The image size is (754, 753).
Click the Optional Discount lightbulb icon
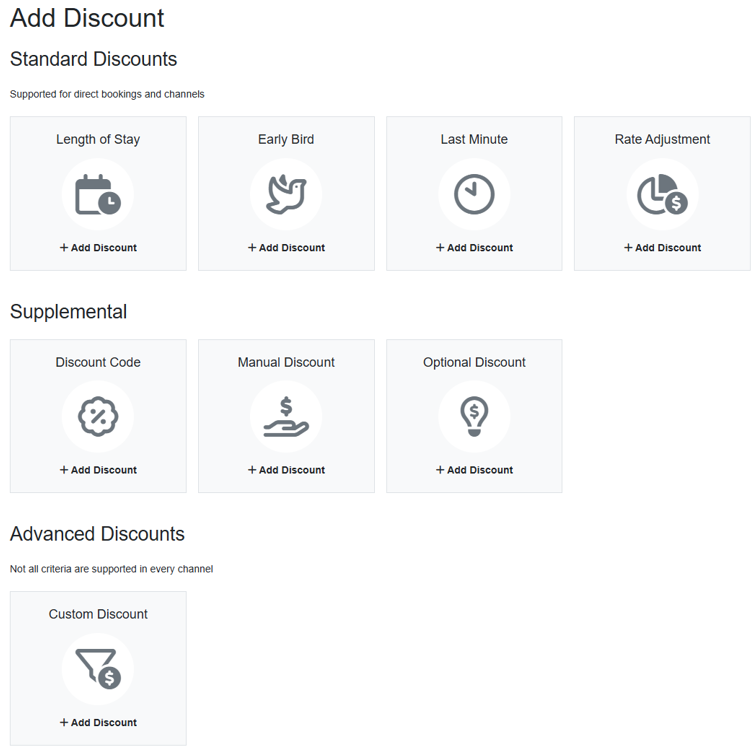click(x=474, y=416)
